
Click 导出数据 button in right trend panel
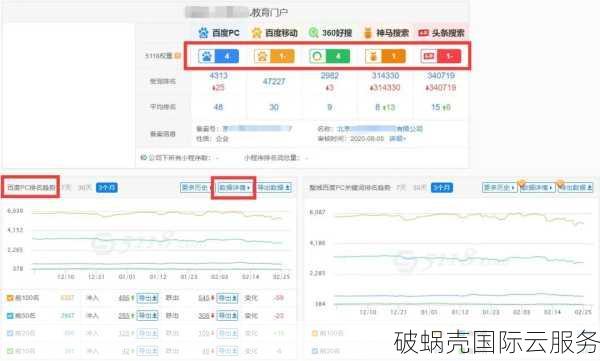coord(576,188)
